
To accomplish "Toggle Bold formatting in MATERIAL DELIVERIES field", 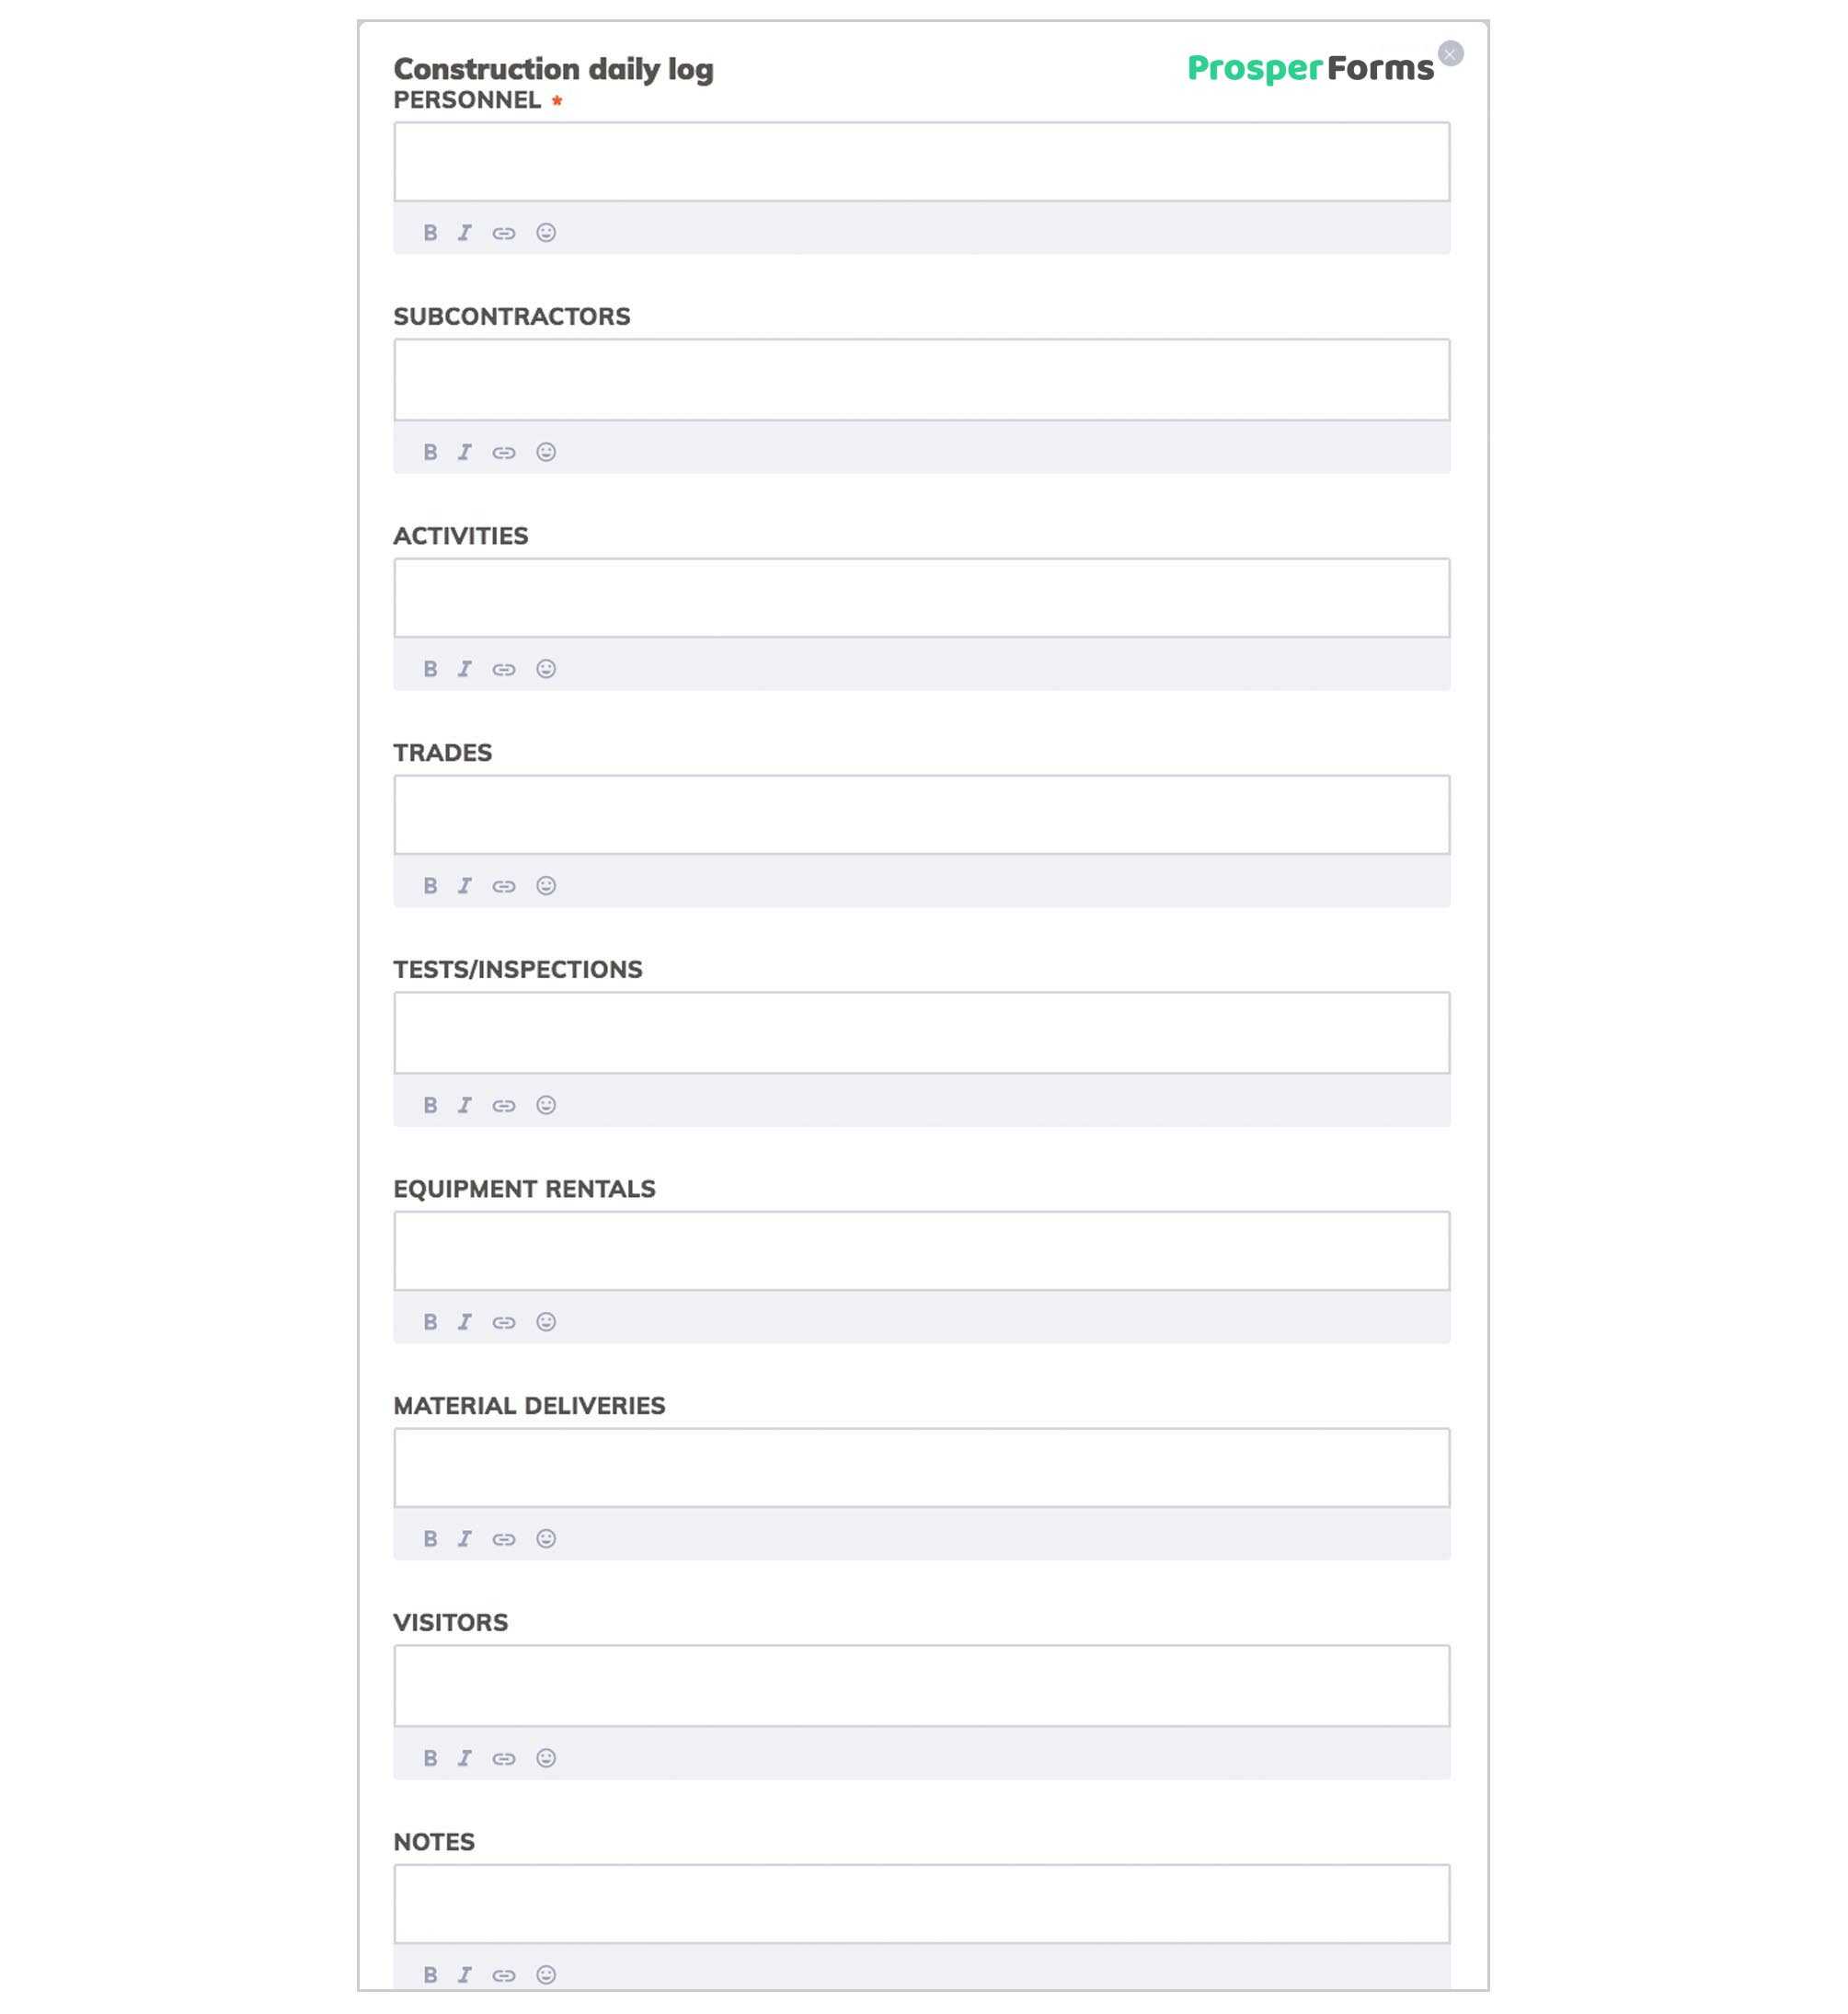I will click(431, 1538).
